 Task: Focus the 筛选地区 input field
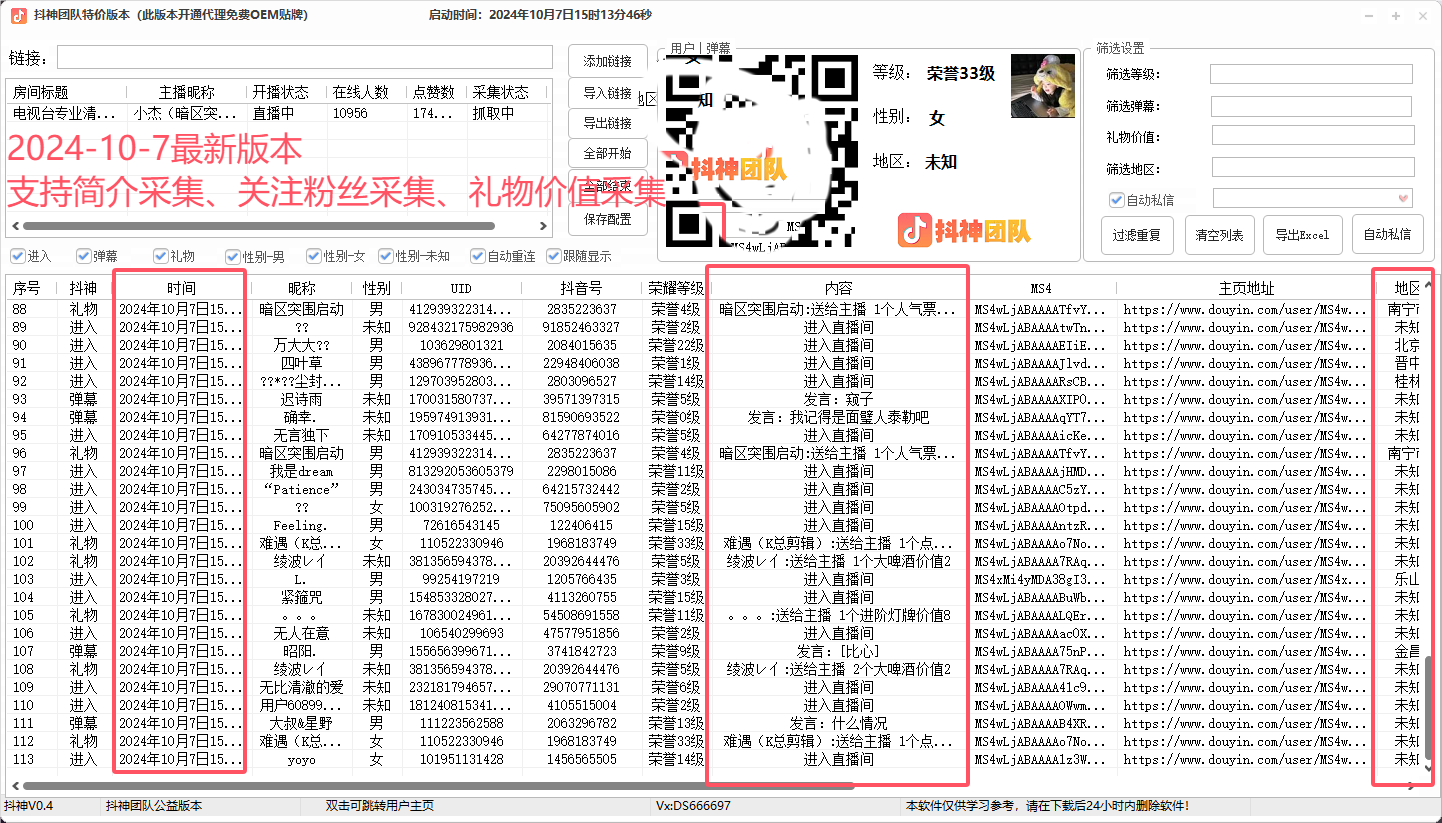1313,167
